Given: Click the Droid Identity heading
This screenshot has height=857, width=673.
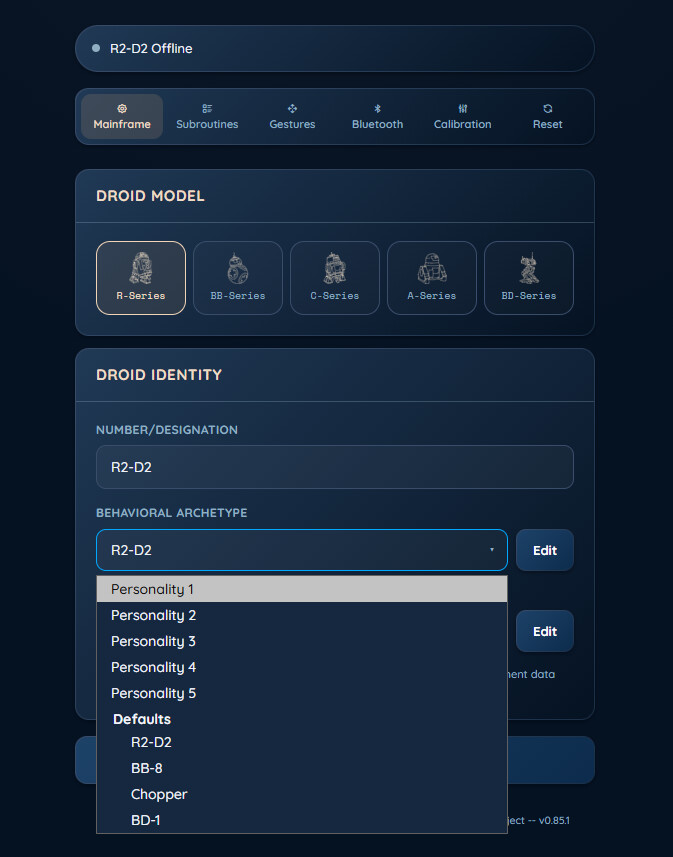Looking at the screenshot, I should [x=159, y=375].
